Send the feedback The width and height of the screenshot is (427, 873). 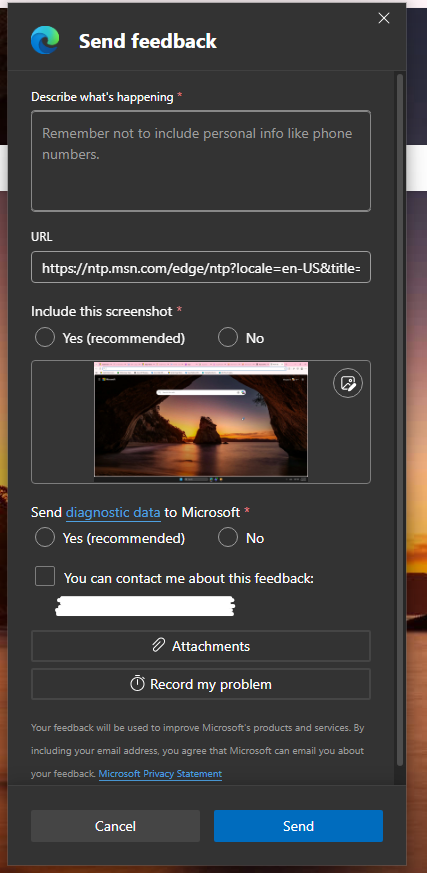coord(298,826)
